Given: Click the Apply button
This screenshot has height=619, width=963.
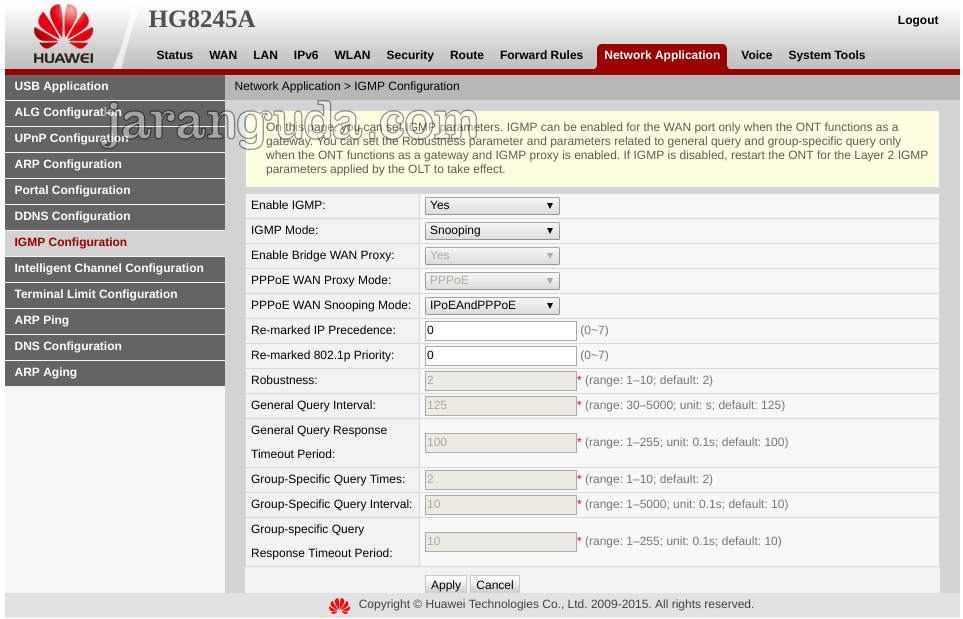Looking at the screenshot, I should (x=446, y=585).
